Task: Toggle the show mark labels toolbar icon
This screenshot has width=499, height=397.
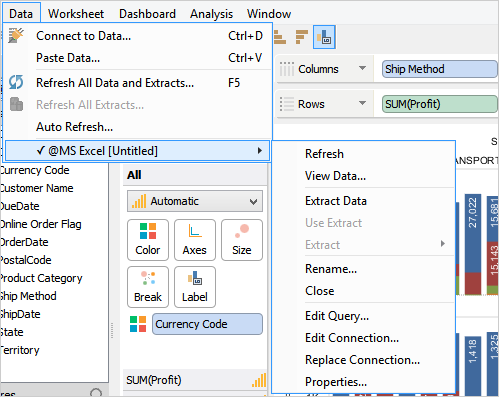Action: pos(324,37)
